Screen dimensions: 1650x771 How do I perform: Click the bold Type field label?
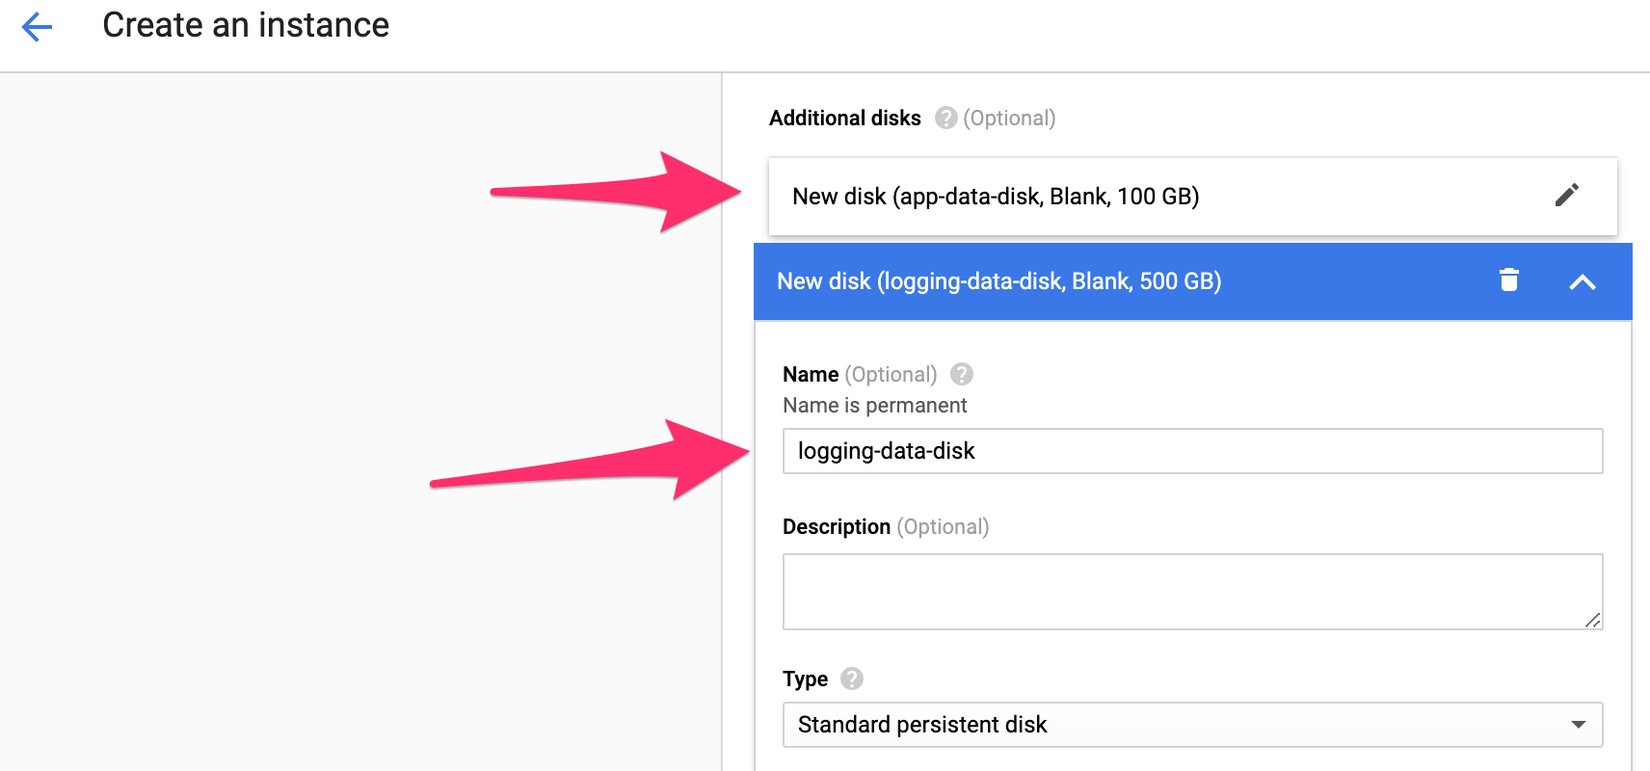[x=805, y=679]
